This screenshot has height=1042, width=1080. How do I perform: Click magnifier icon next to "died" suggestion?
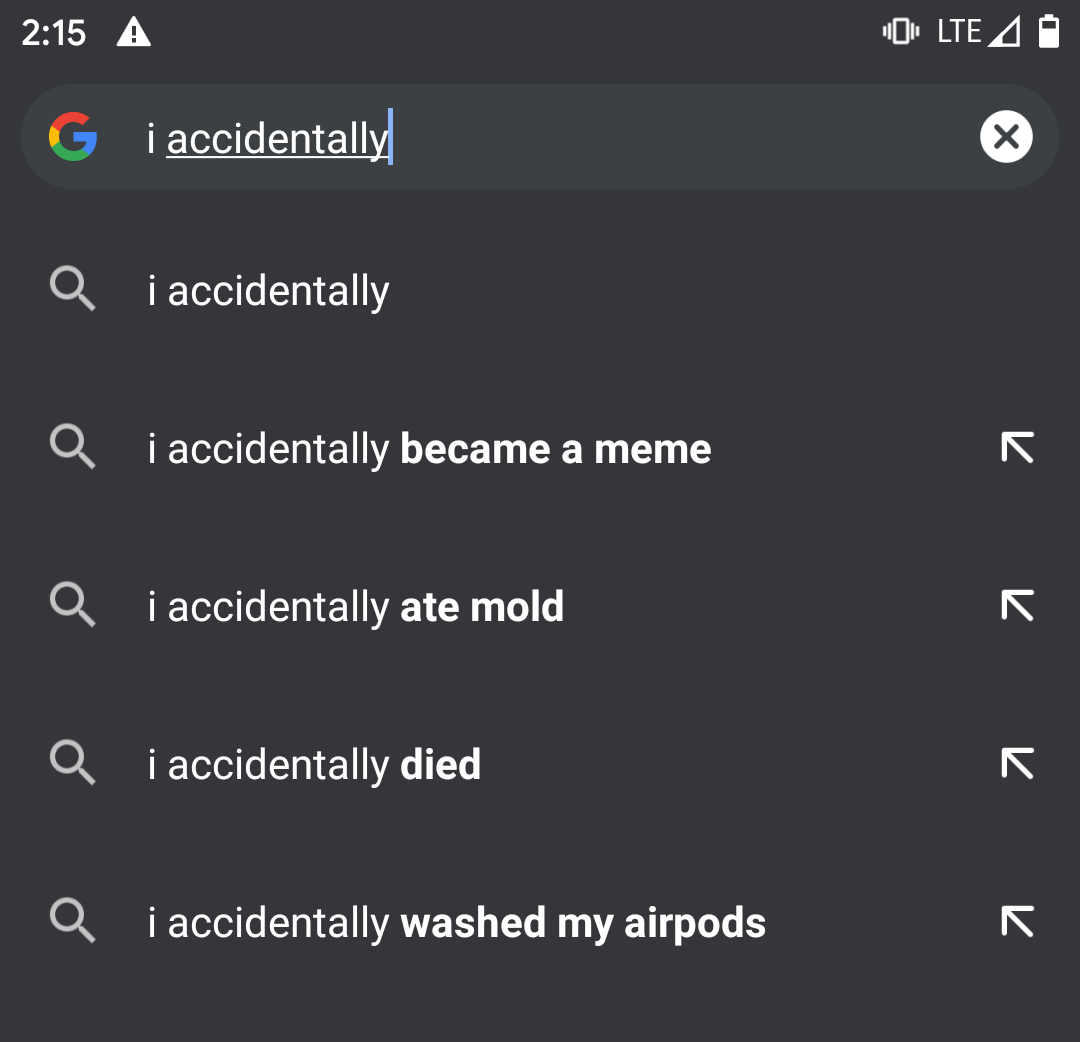coord(72,762)
